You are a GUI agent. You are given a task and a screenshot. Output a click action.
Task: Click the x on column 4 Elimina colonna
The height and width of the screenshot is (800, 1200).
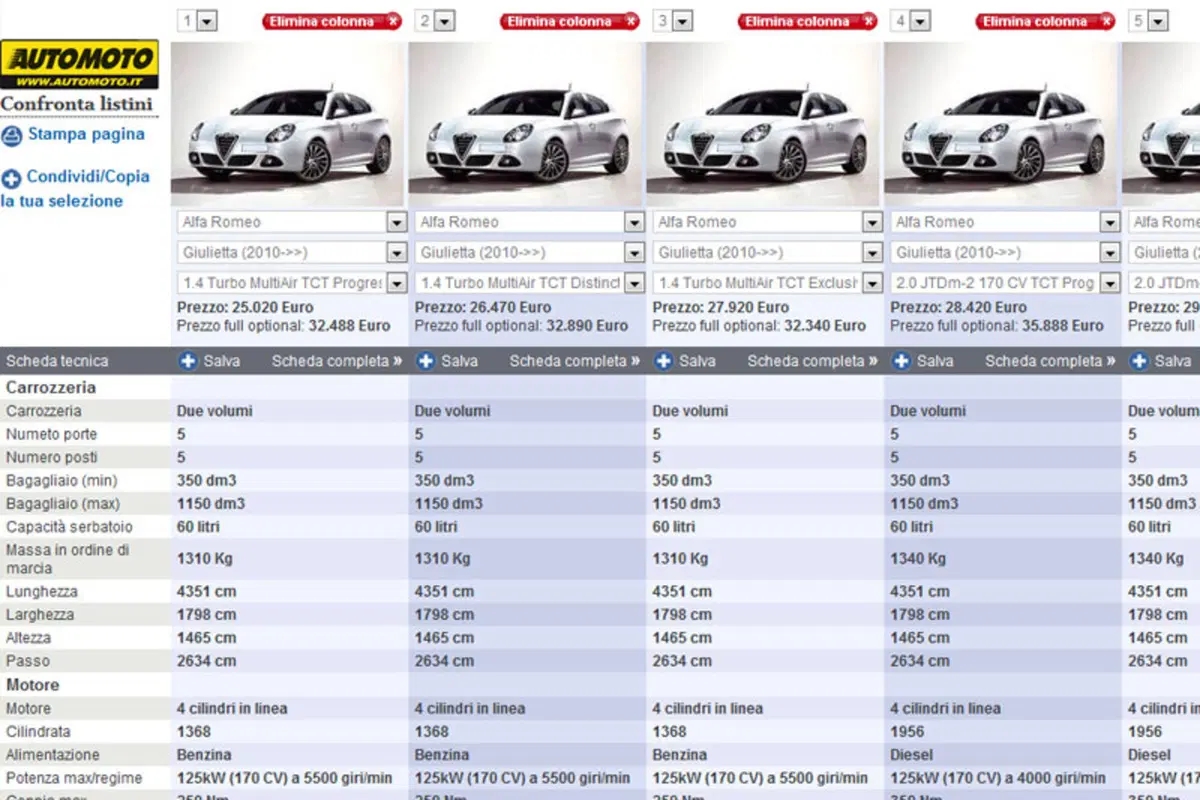pyautogui.click(x=1106, y=21)
